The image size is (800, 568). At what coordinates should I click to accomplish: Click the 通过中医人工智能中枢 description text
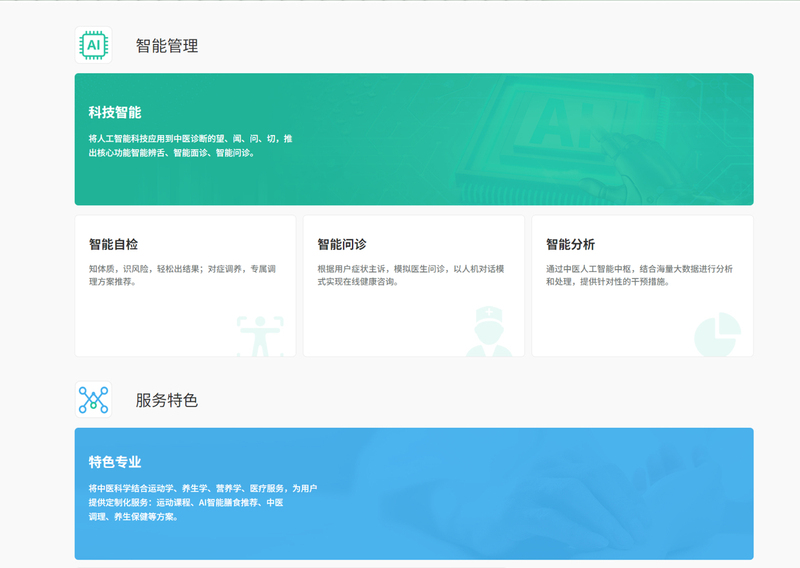tap(639, 275)
